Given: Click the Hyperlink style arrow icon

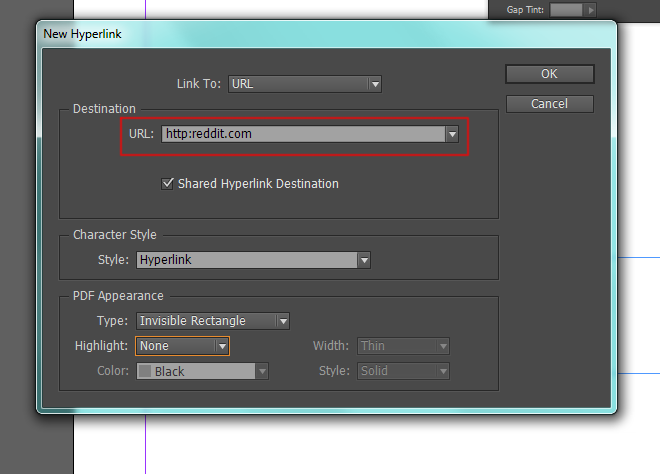Looking at the screenshot, I should [364, 260].
